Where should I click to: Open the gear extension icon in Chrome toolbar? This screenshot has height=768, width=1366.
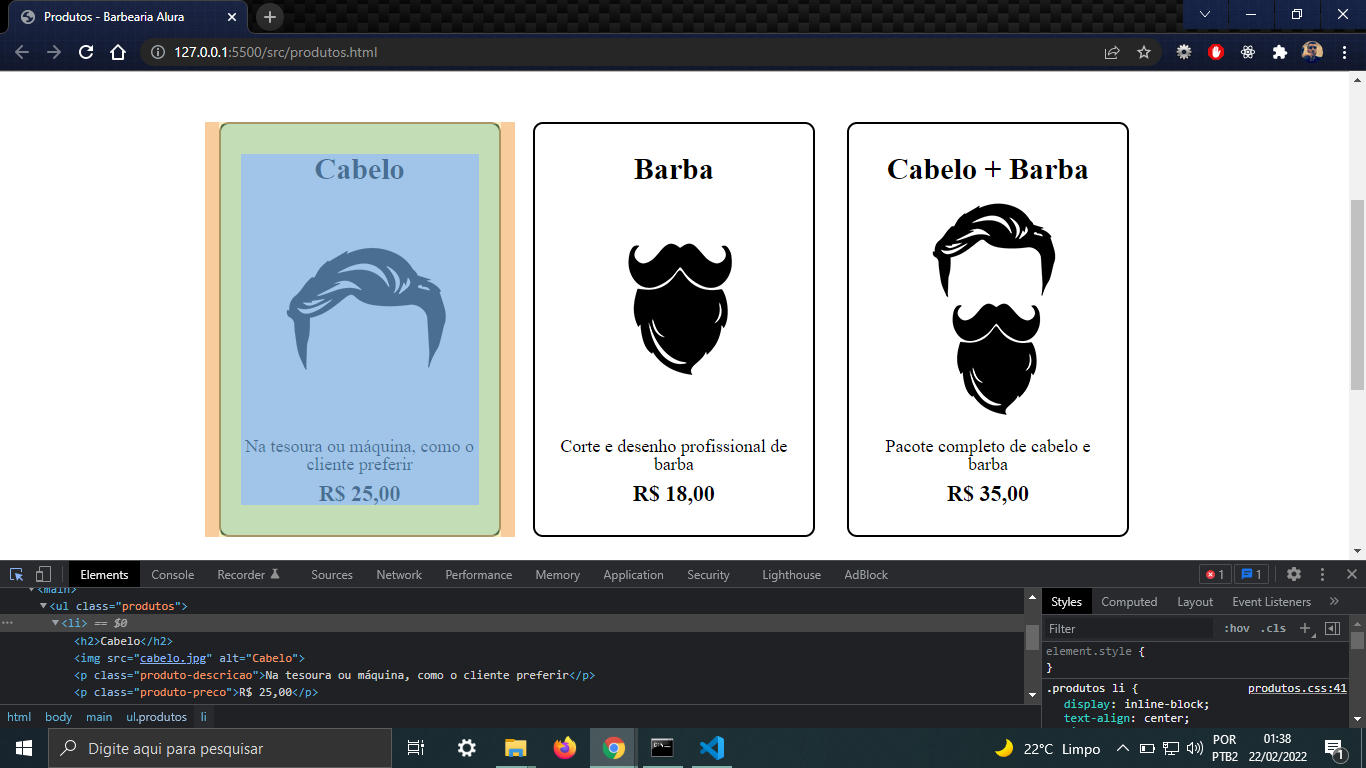[1184, 52]
